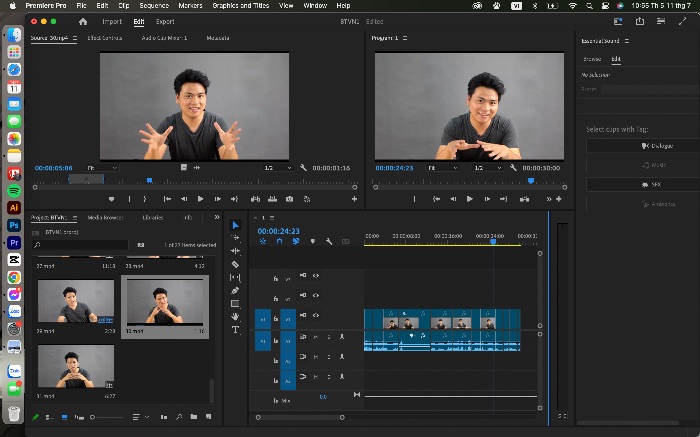Select the Hand tool
This screenshot has height=437, width=700.
point(235,316)
